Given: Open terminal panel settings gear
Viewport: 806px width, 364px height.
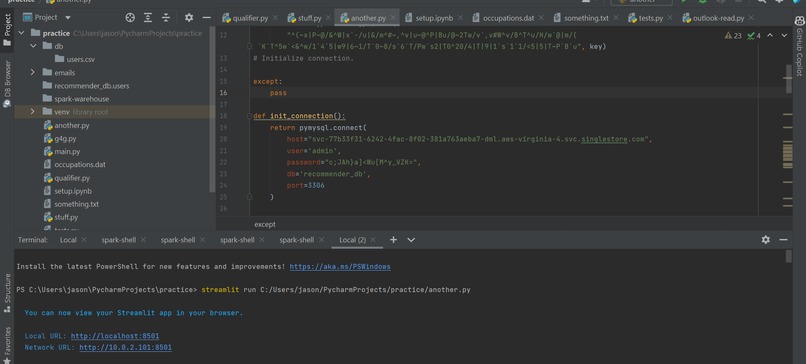Looking at the screenshot, I should coord(766,240).
